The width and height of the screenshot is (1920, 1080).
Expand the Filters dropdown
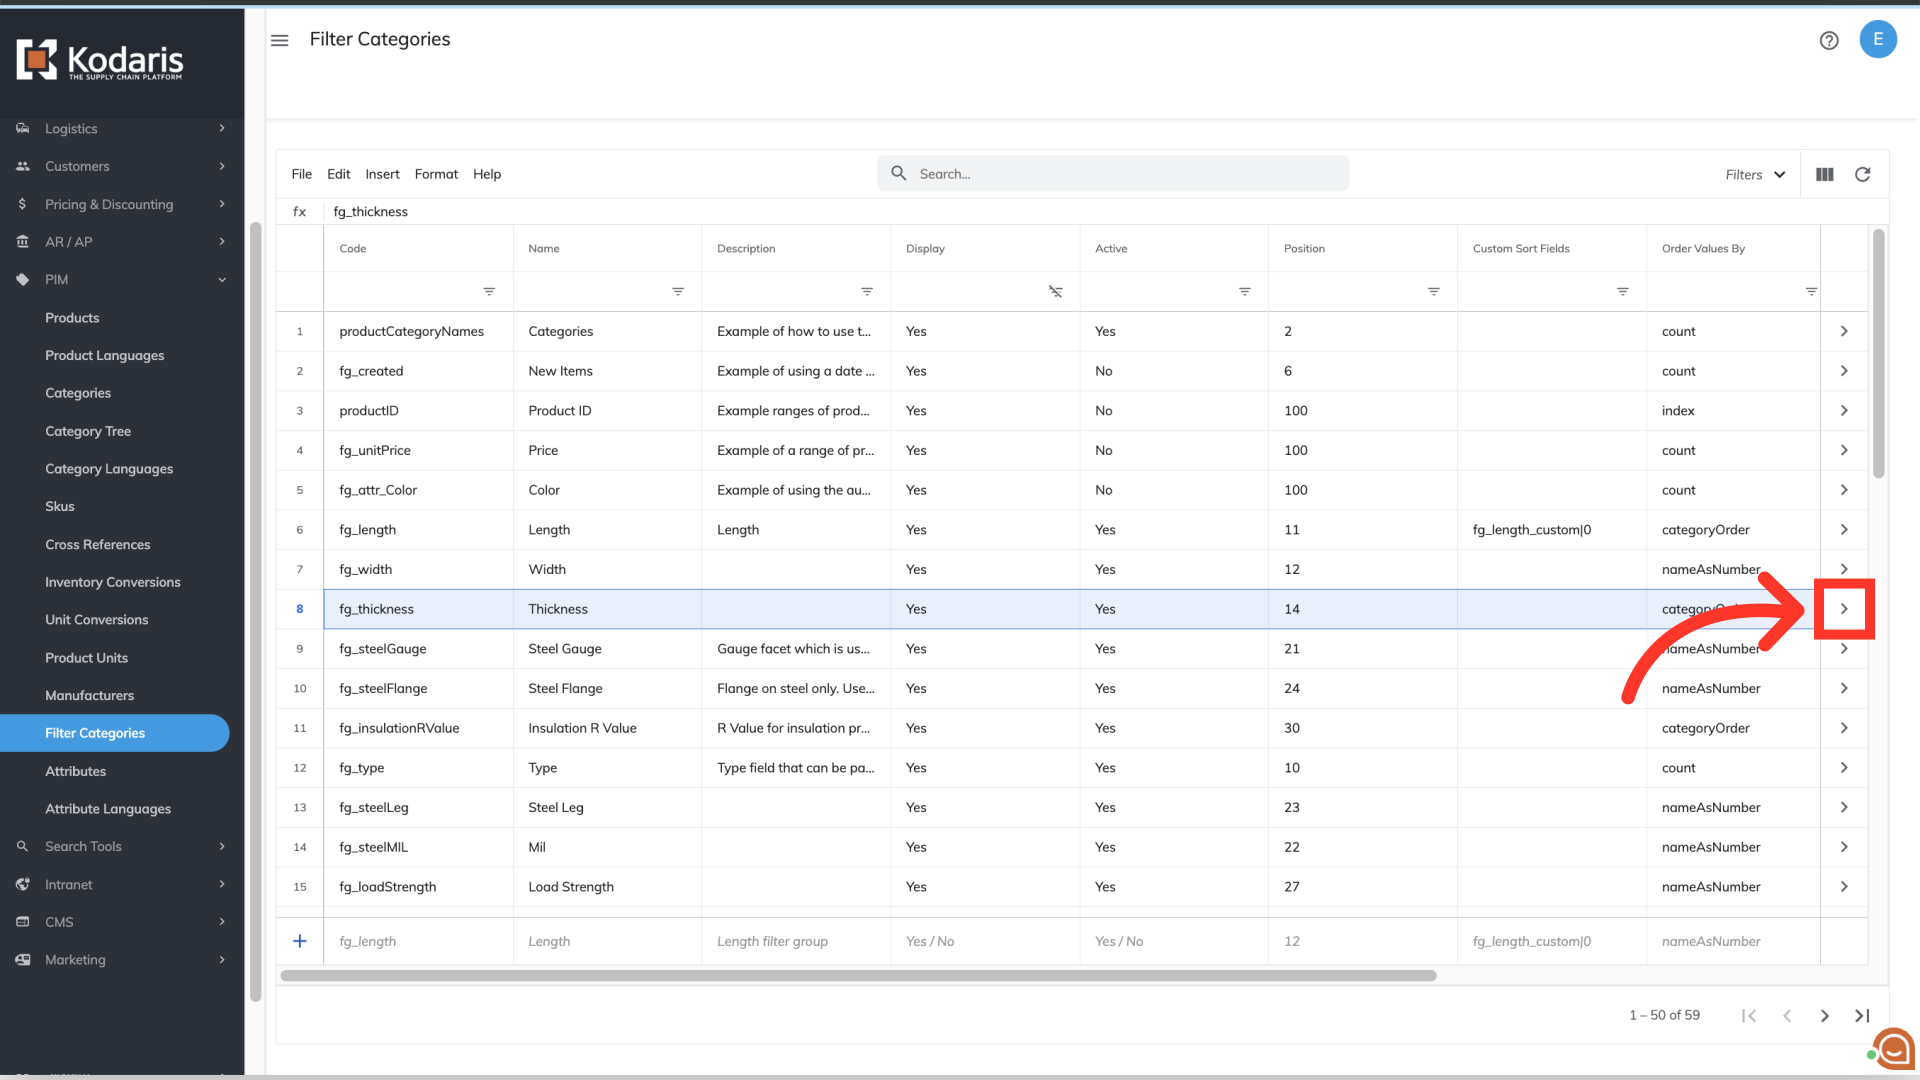1755,174
